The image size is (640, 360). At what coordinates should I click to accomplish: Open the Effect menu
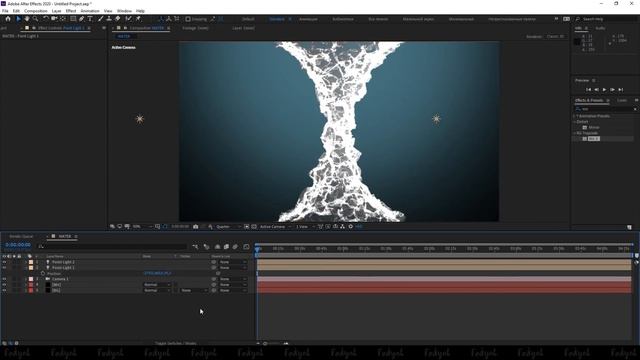coord(71,11)
